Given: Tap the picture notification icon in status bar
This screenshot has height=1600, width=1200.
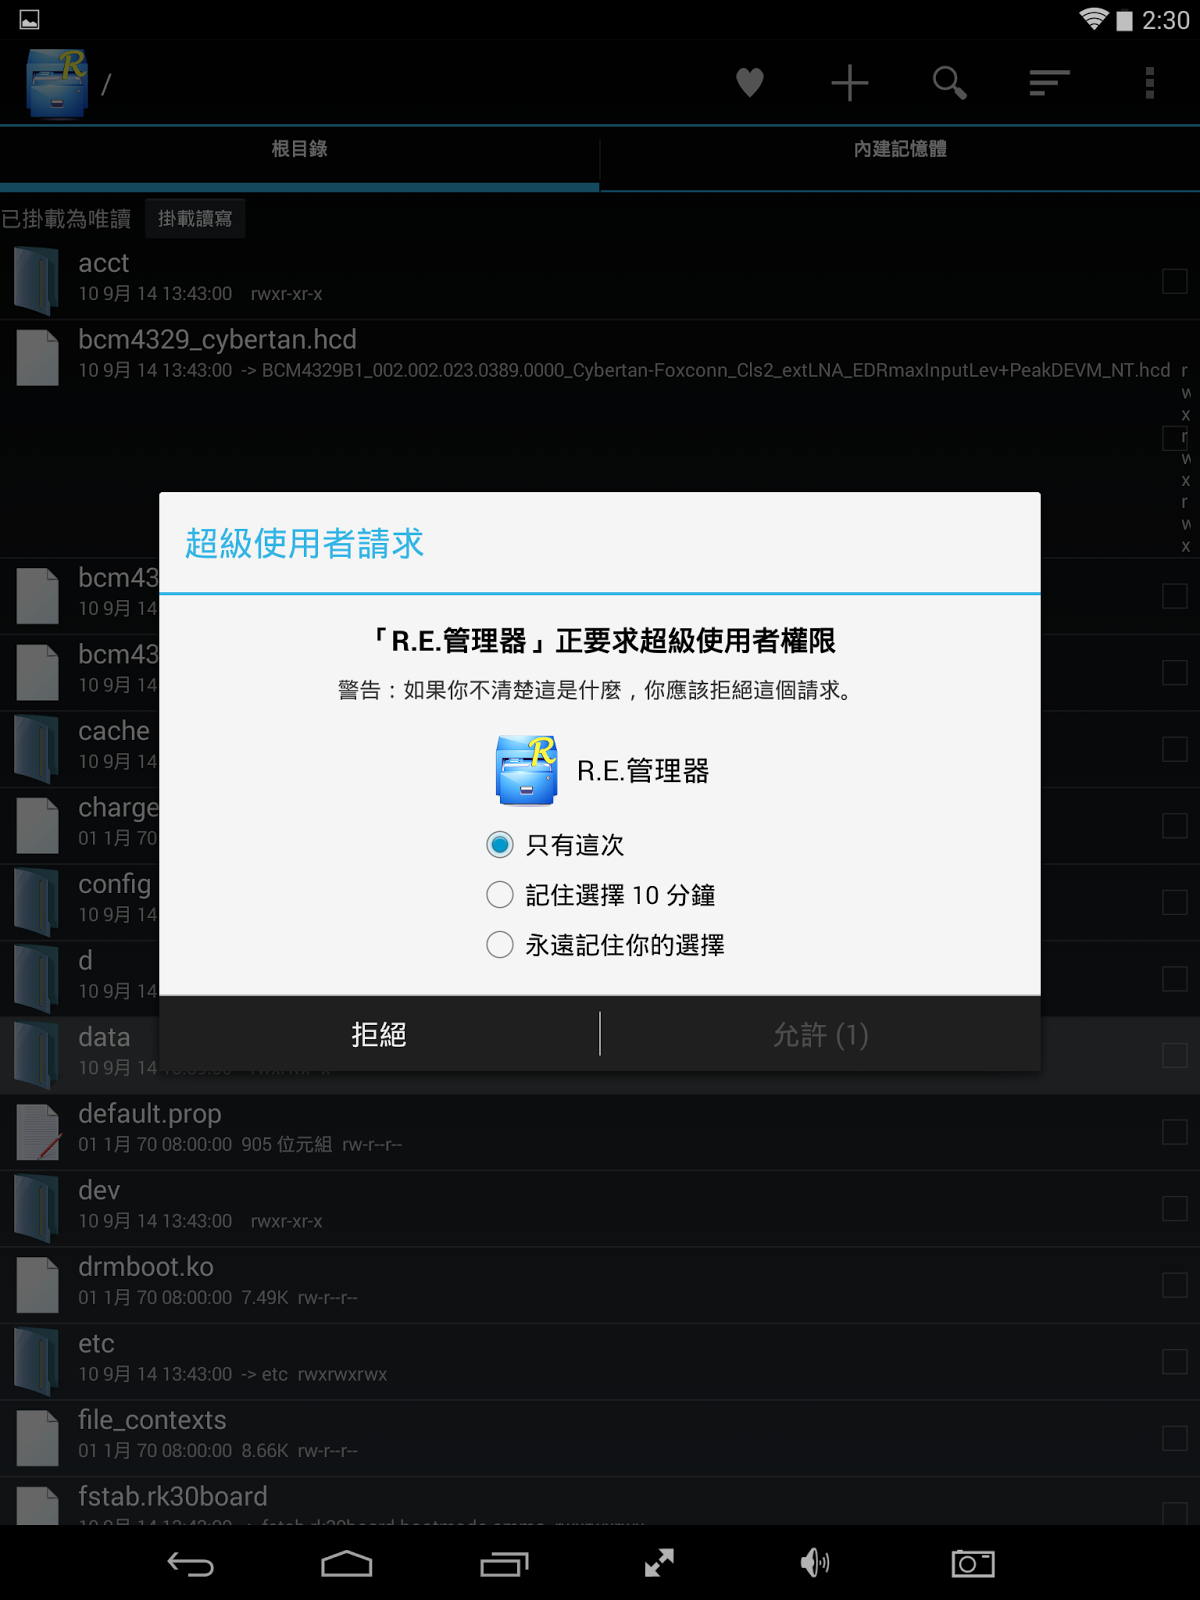Looking at the screenshot, I should 29,19.
